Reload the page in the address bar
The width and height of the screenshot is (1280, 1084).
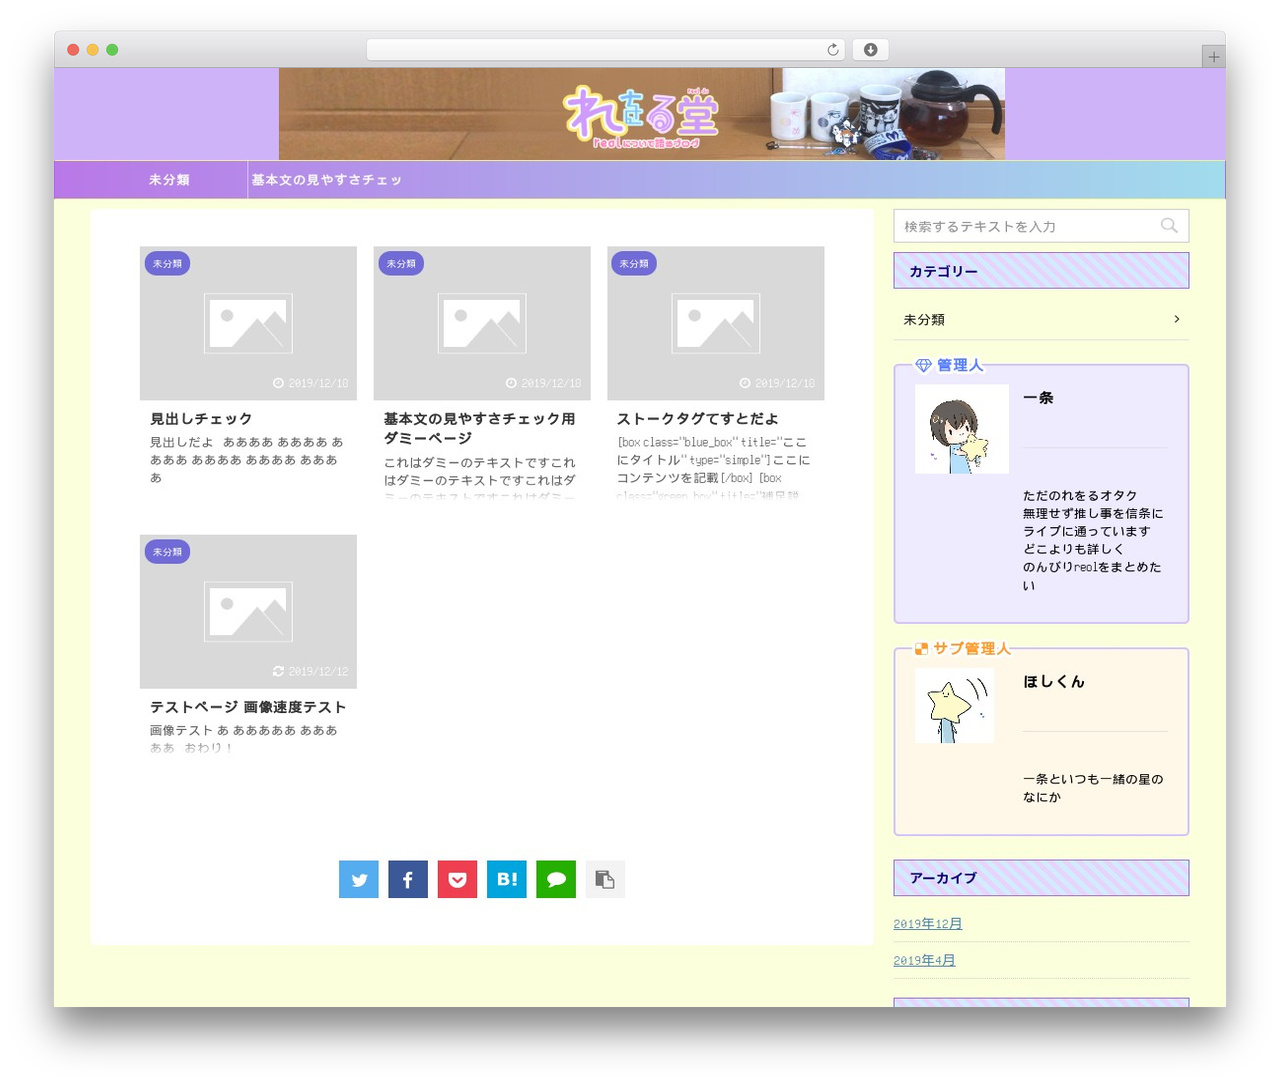pyautogui.click(x=832, y=50)
